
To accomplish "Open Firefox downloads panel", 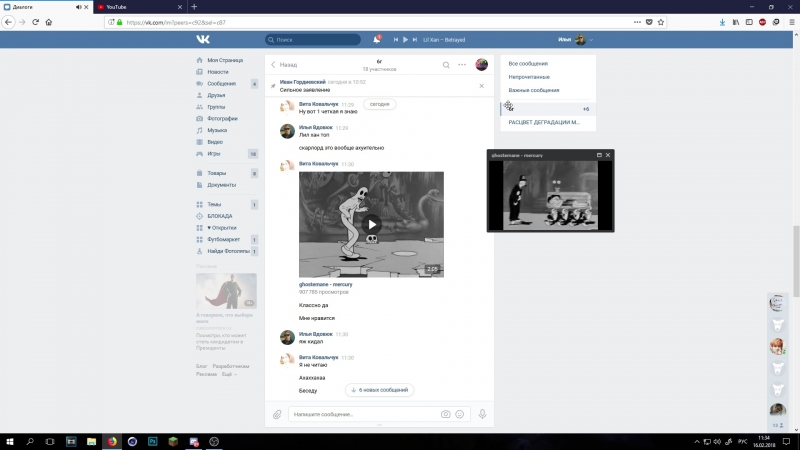I will tap(722, 22).
